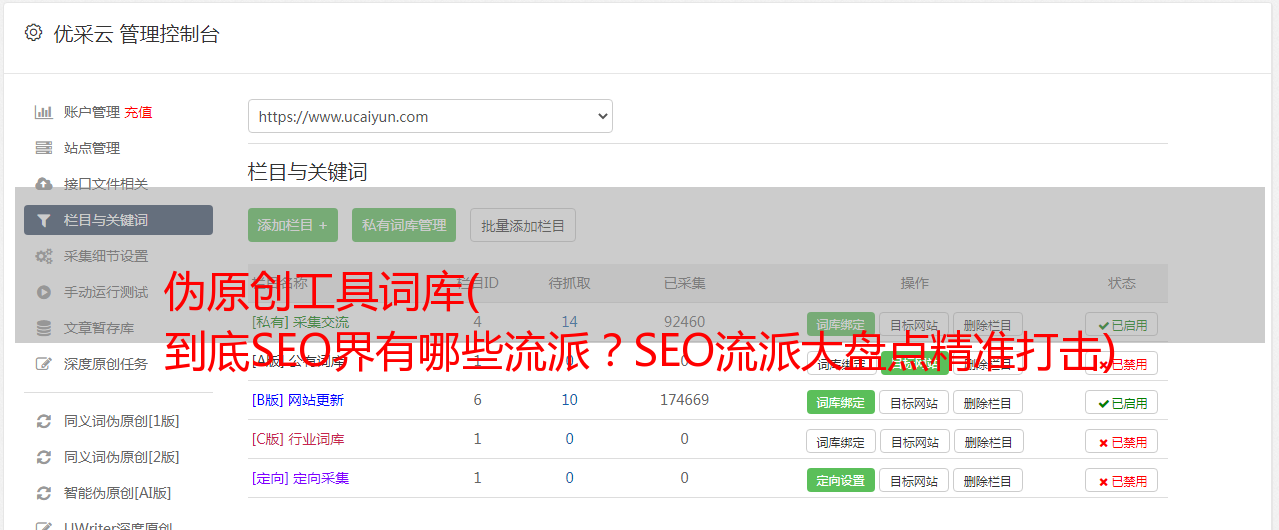
Task: Open the [定向] 定向采集 column link
Action: coord(301,478)
